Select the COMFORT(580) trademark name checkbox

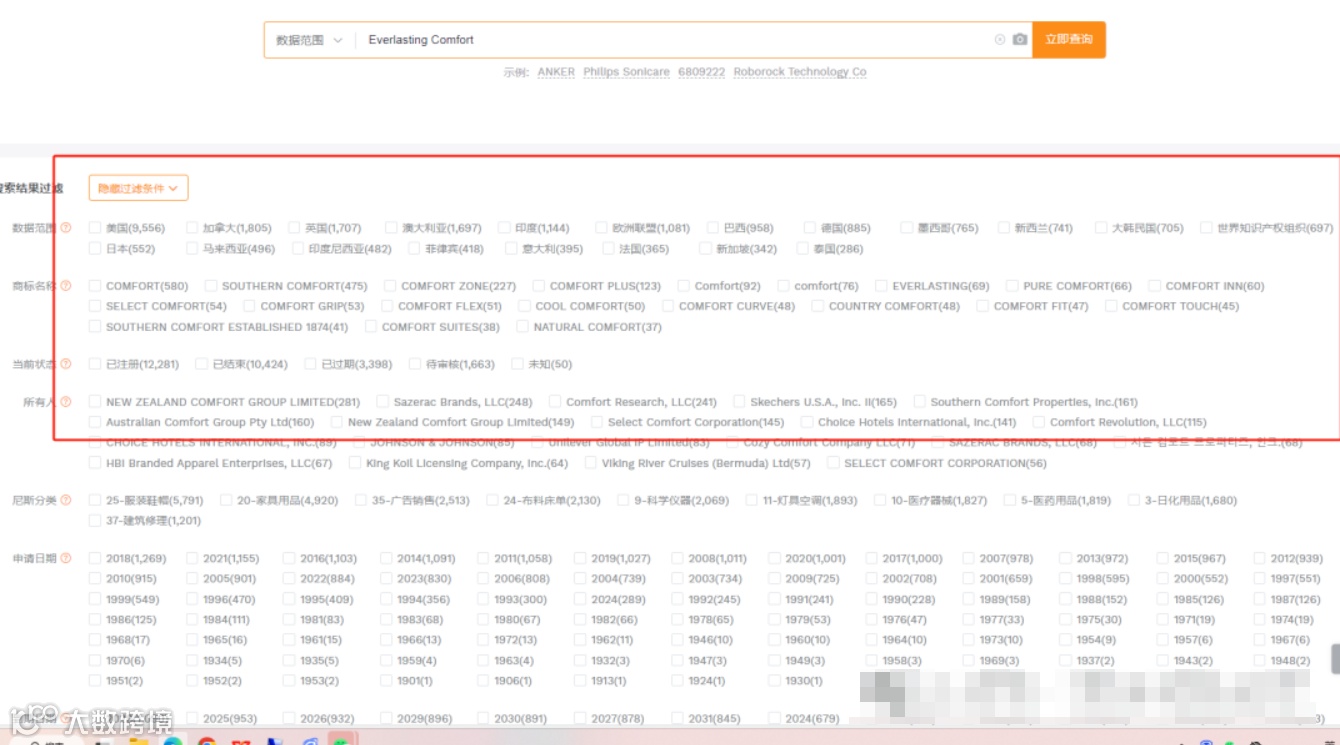95,286
